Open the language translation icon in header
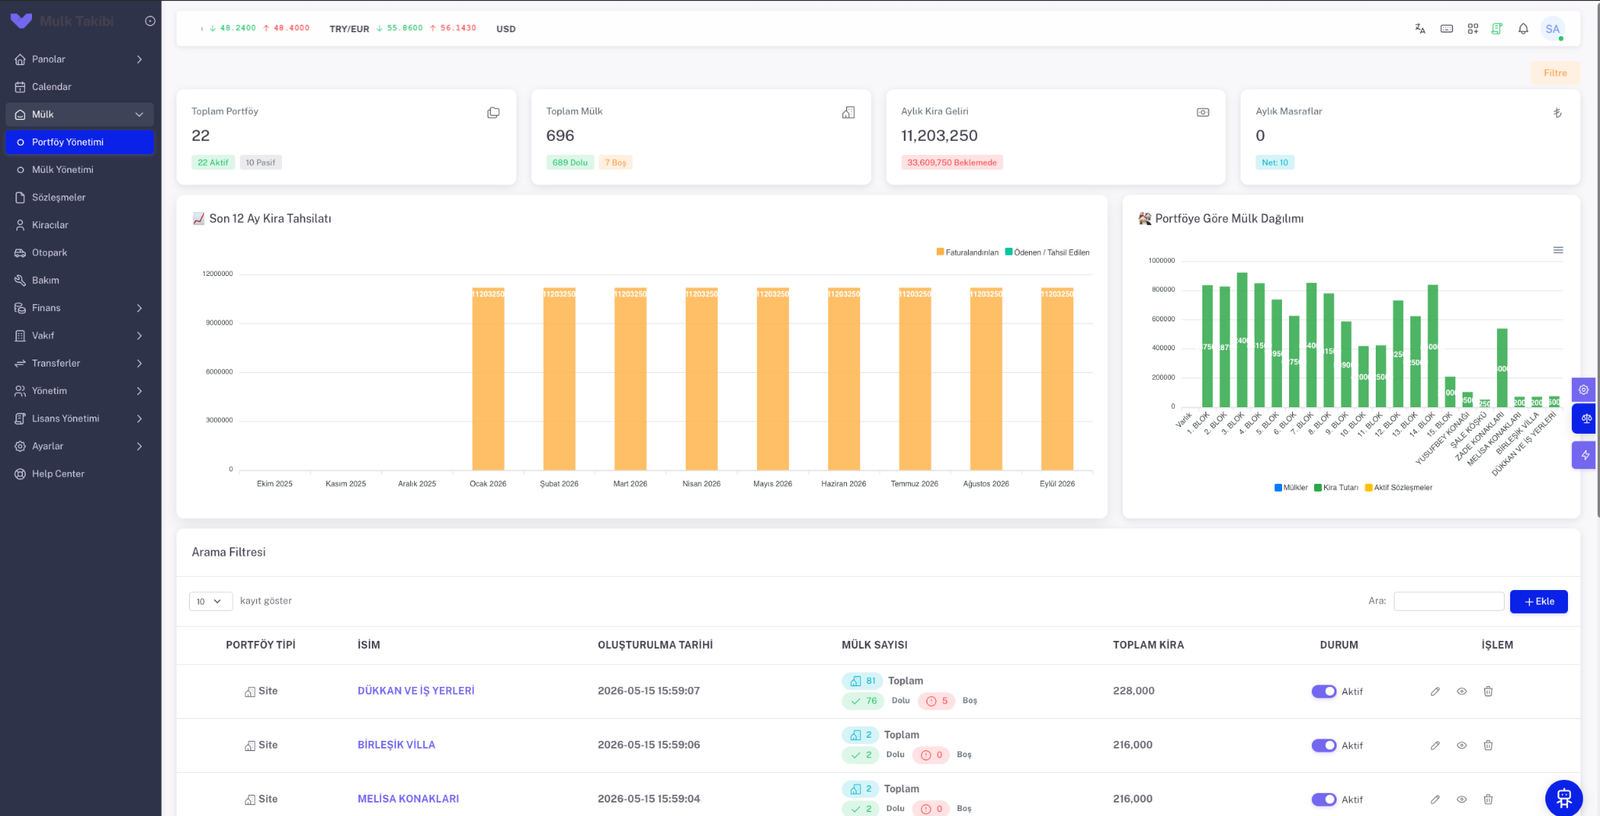Viewport: 1600px width, 816px height. point(1420,29)
